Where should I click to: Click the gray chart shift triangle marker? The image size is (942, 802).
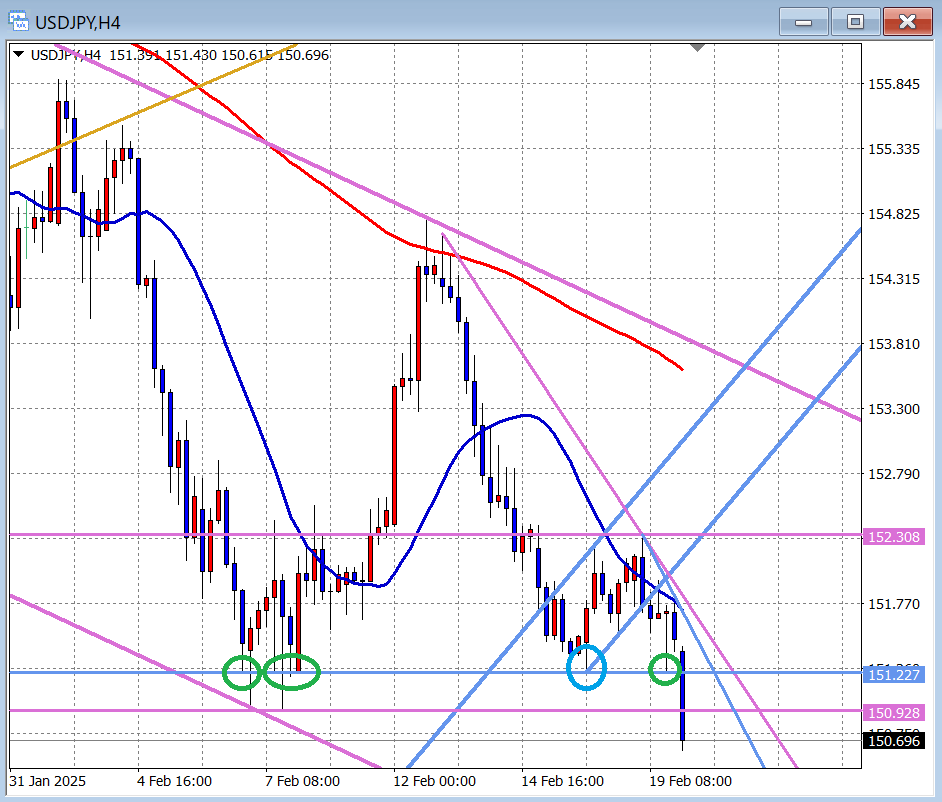(x=697, y=48)
